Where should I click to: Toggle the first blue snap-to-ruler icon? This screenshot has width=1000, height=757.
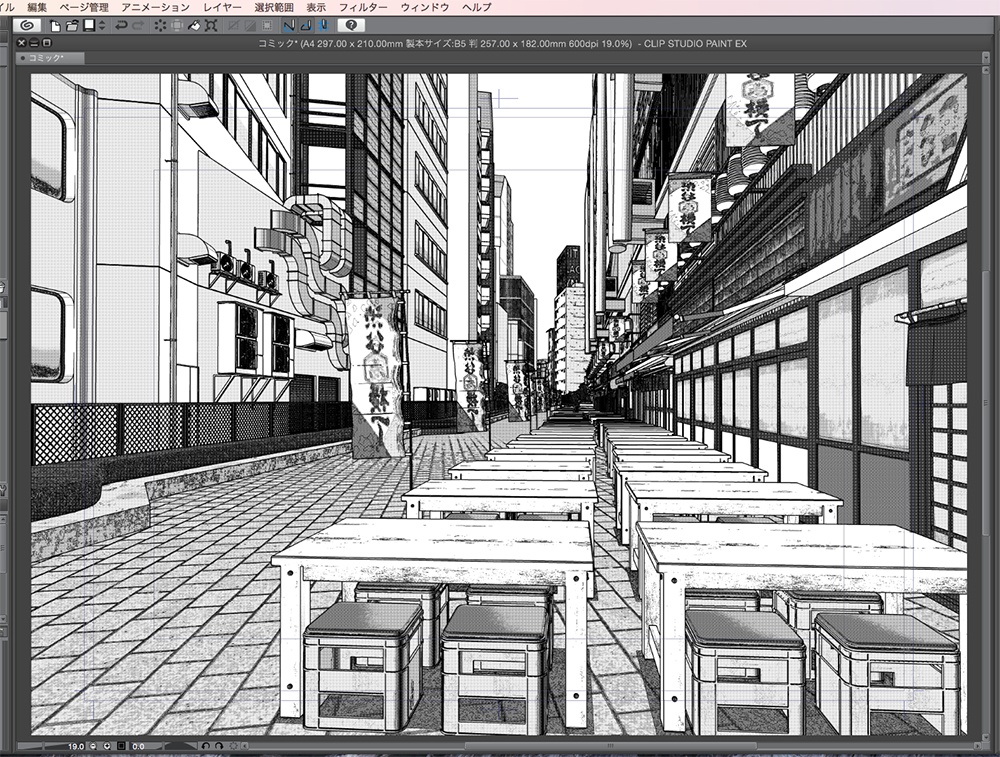(x=287, y=26)
